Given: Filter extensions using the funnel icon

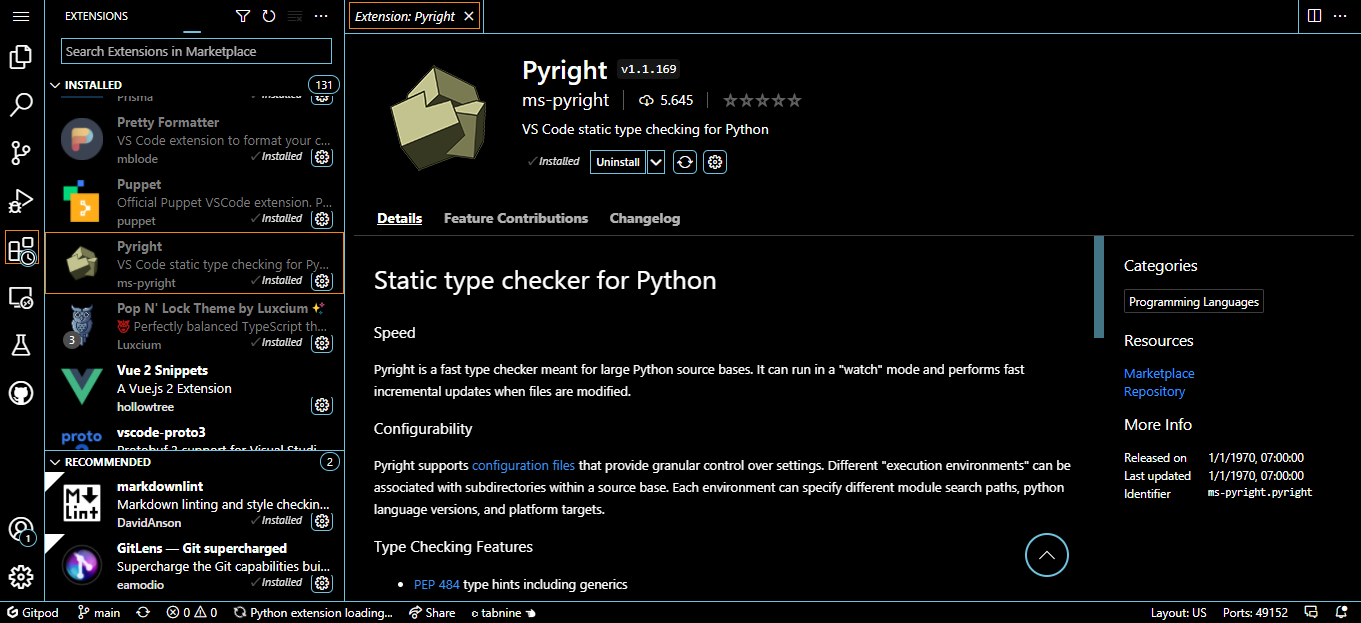Looking at the screenshot, I should coord(243,16).
